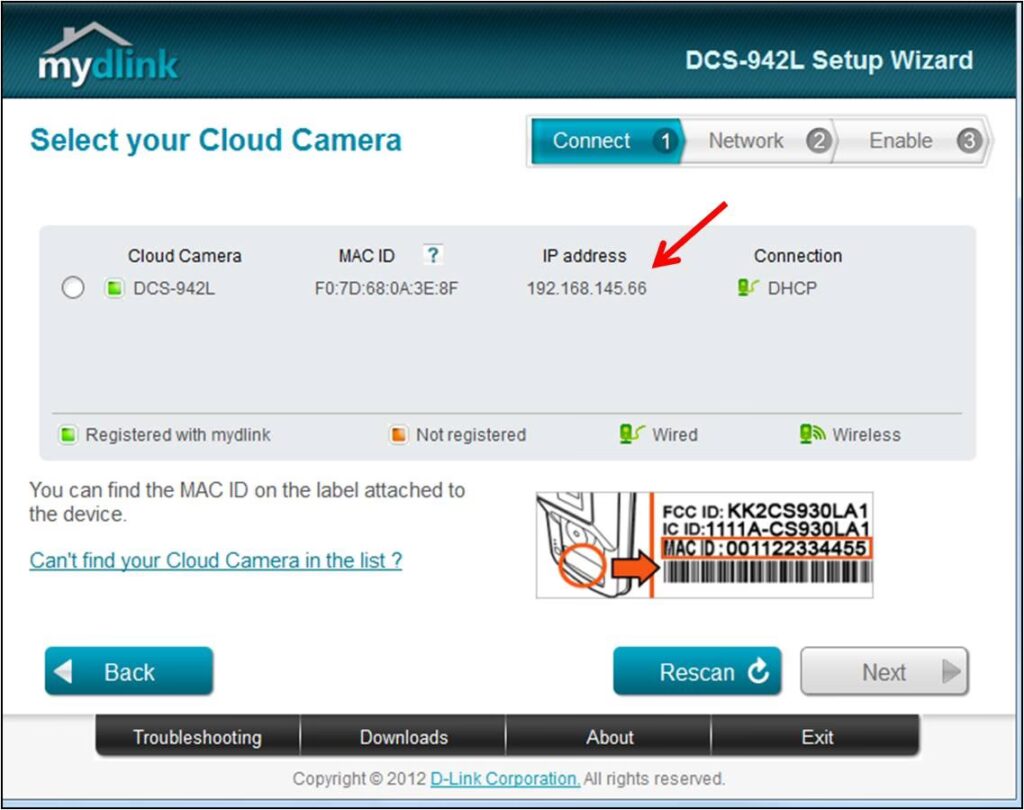Screen dimensions: 1024x810
Task: Switch to the Network step tab
Action: pos(759,141)
